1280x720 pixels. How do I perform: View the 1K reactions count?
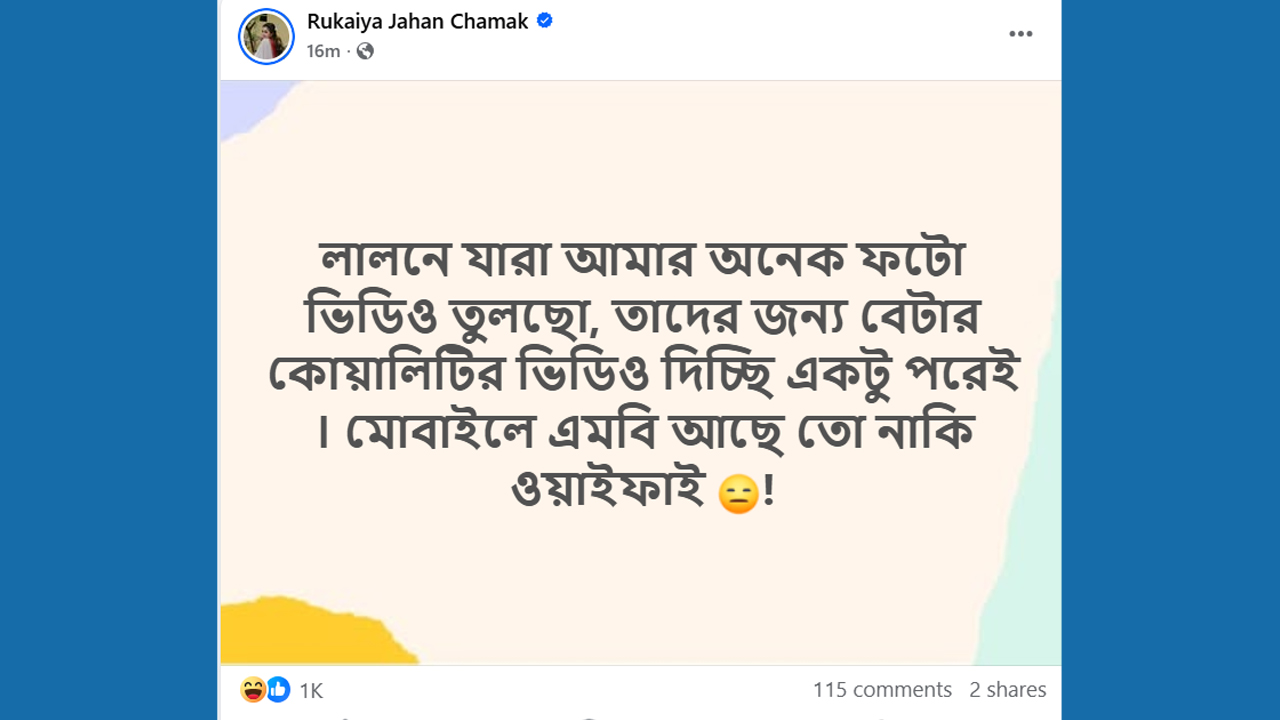point(311,690)
